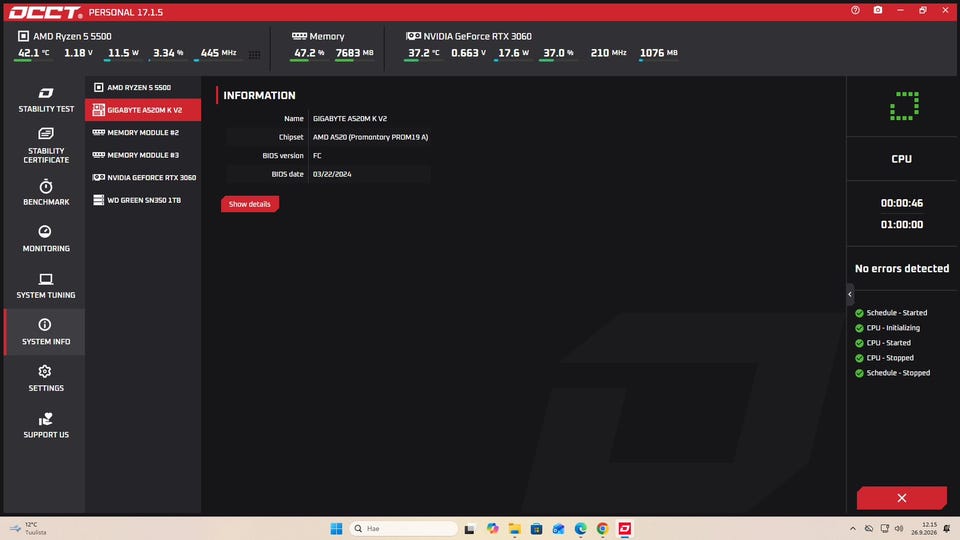Show hidden system tray icons

tap(853, 528)
